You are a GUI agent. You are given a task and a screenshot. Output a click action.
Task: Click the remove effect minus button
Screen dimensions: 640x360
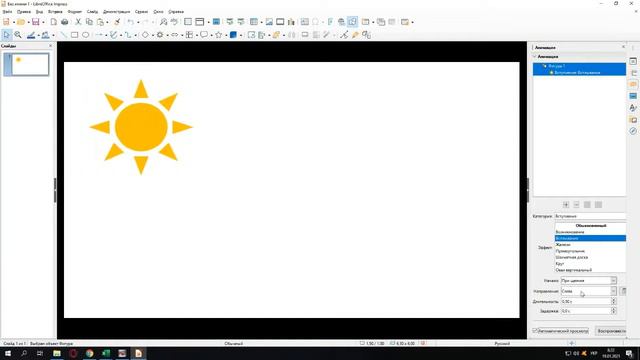click(x=576, y=205)
